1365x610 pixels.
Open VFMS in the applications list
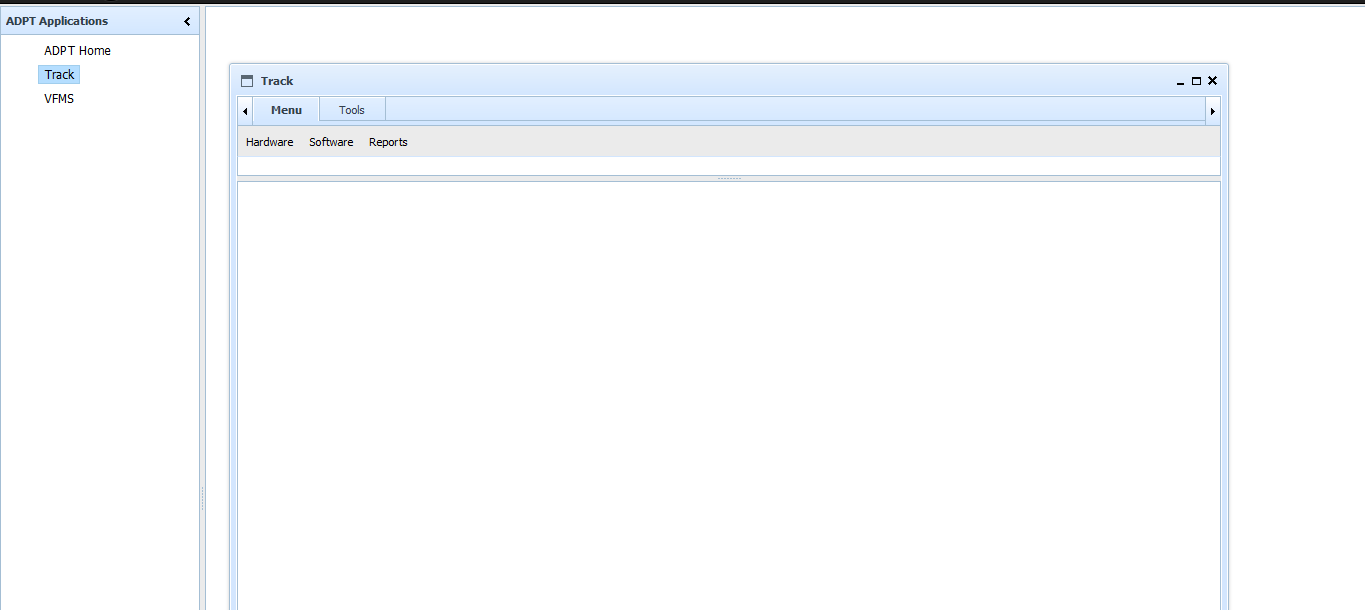[59, 99]
